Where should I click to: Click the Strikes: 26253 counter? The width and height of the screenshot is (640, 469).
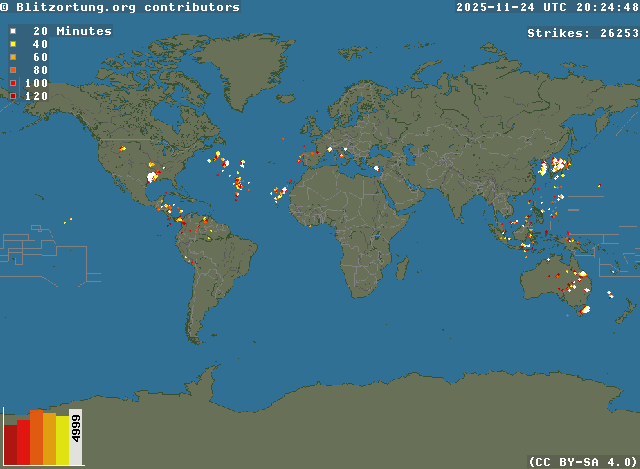pyautogui.click(x=582, y=33)
